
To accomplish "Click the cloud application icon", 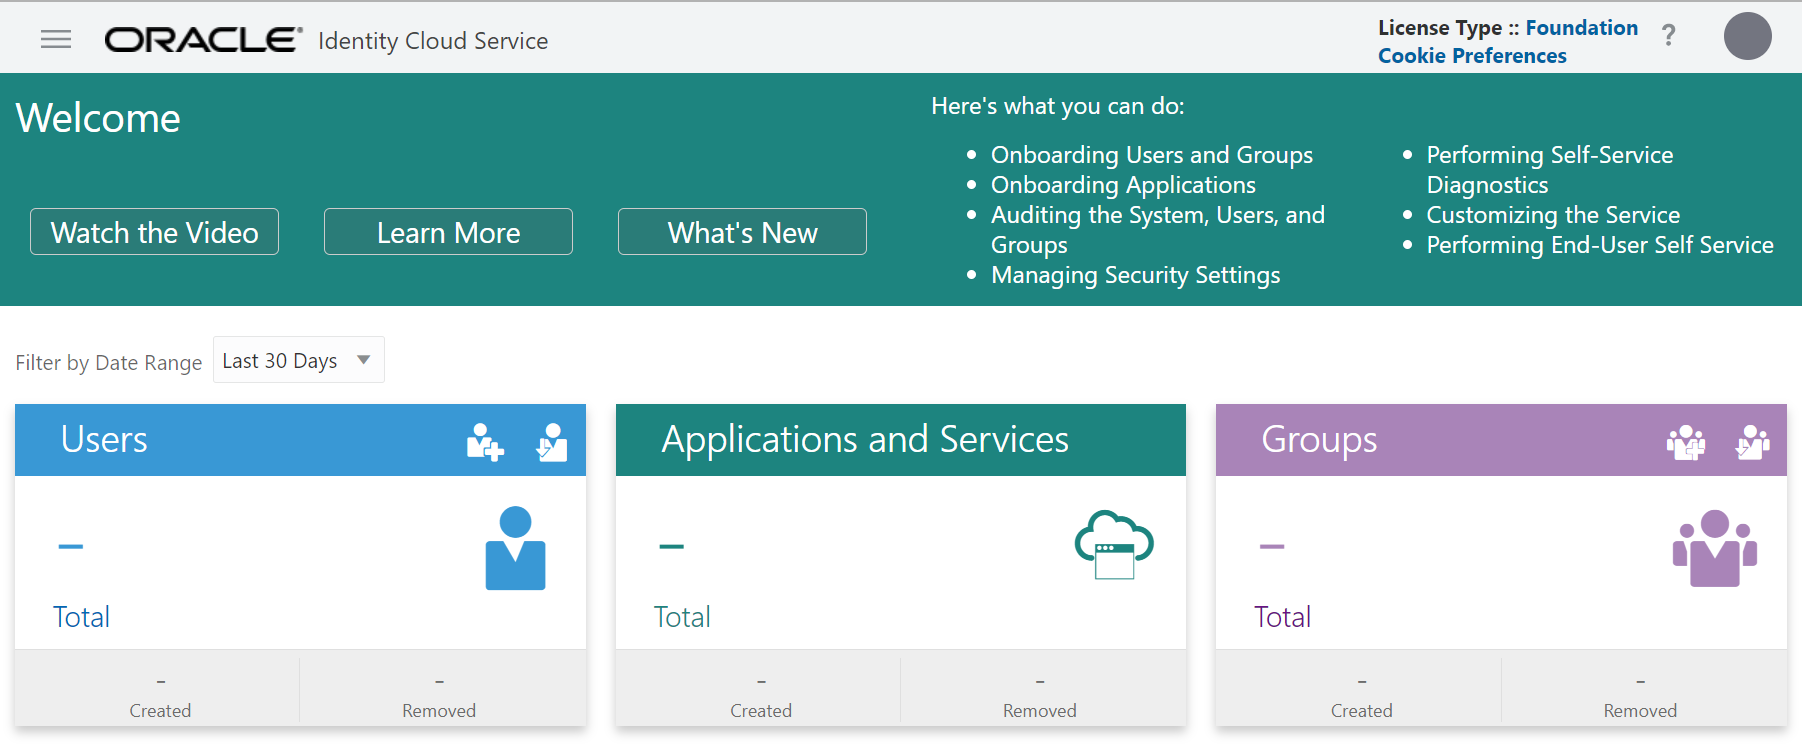I will 1114,545.
